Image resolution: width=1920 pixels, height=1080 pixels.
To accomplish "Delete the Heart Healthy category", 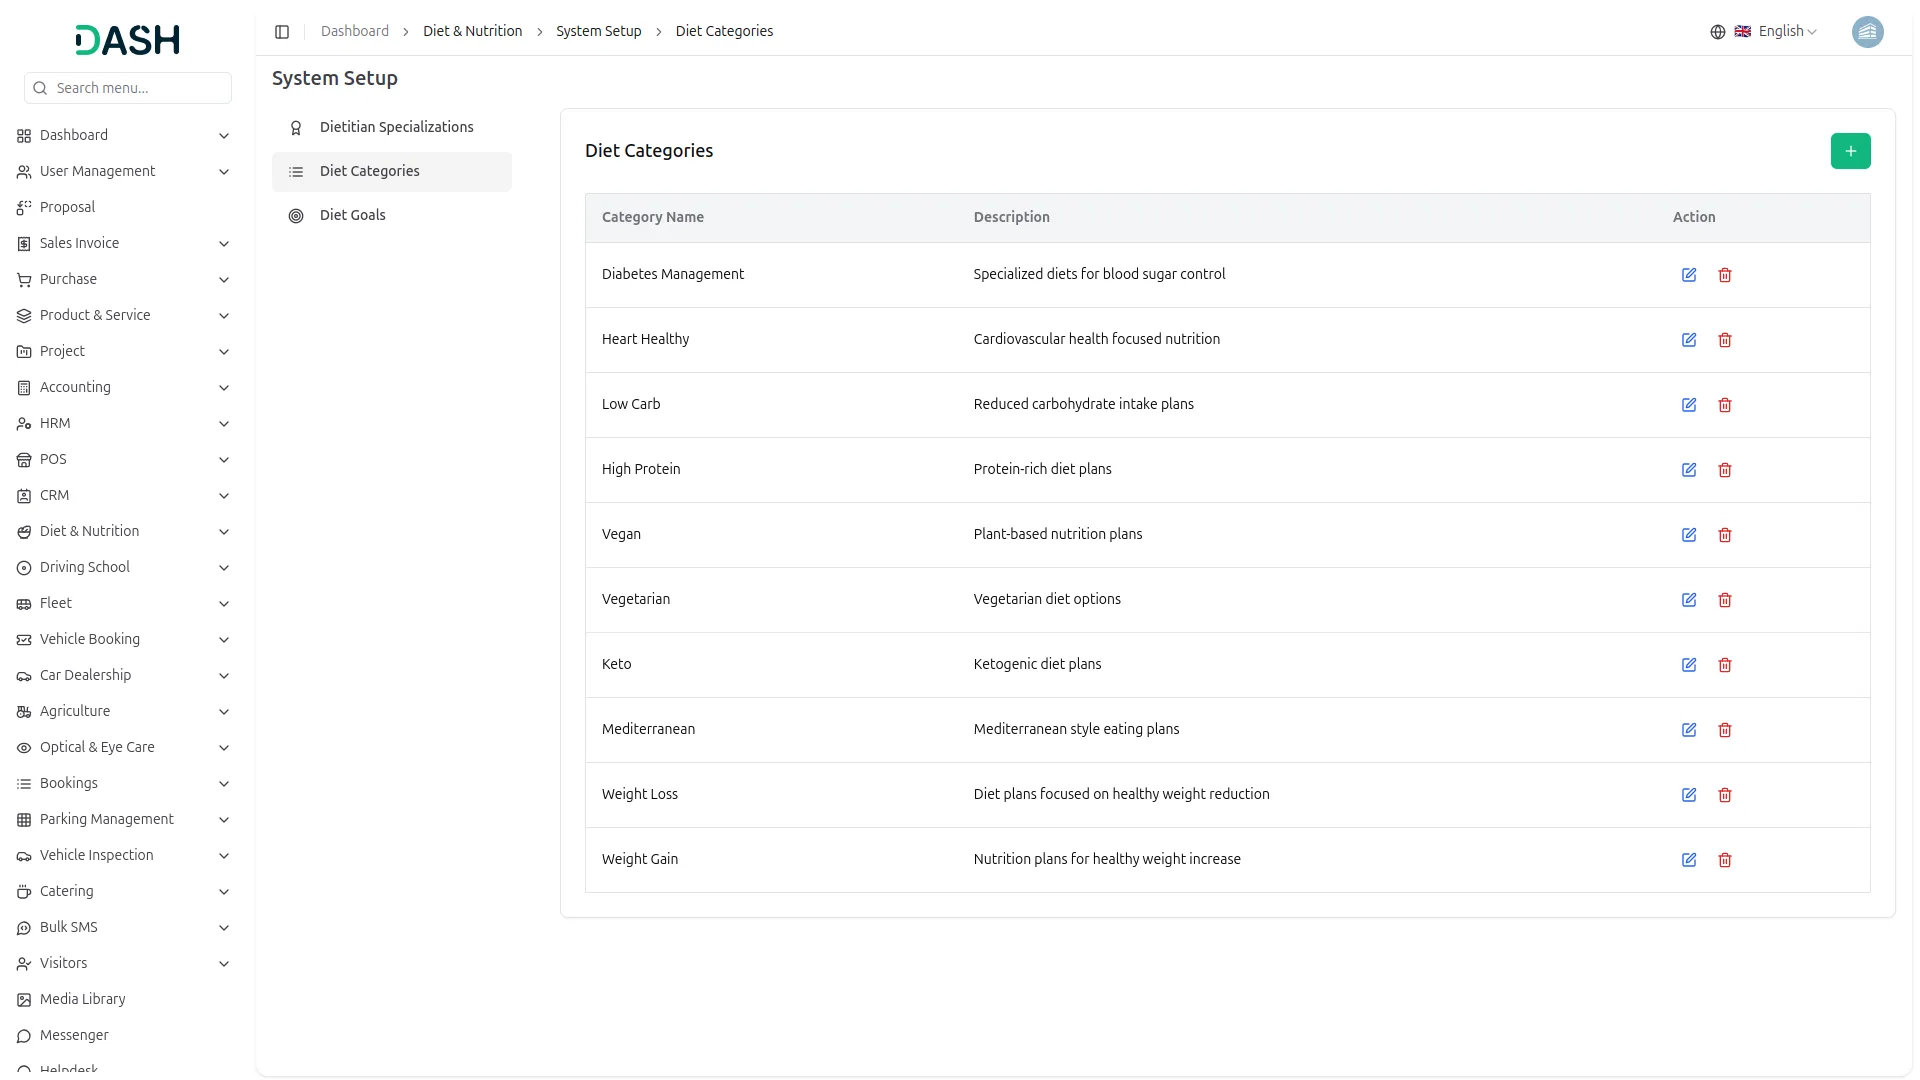I will [x=1725, y=340].
